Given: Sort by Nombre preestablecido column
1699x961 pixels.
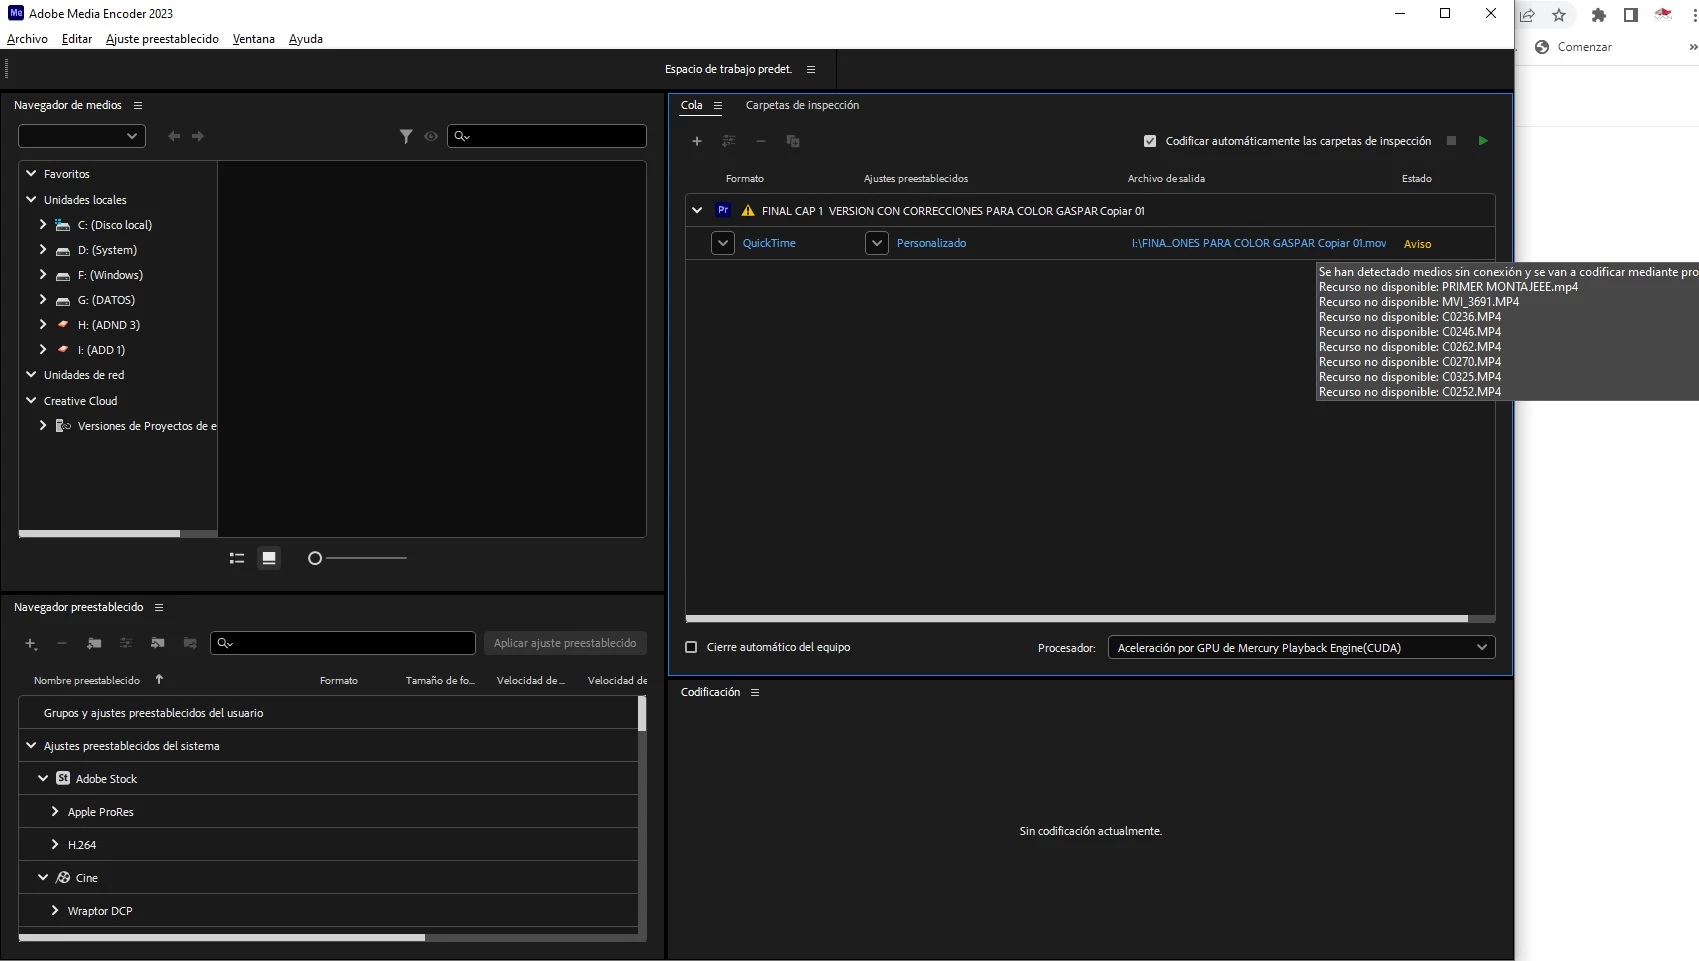Looking at the screenshot, I should click(x=87, y=681).
